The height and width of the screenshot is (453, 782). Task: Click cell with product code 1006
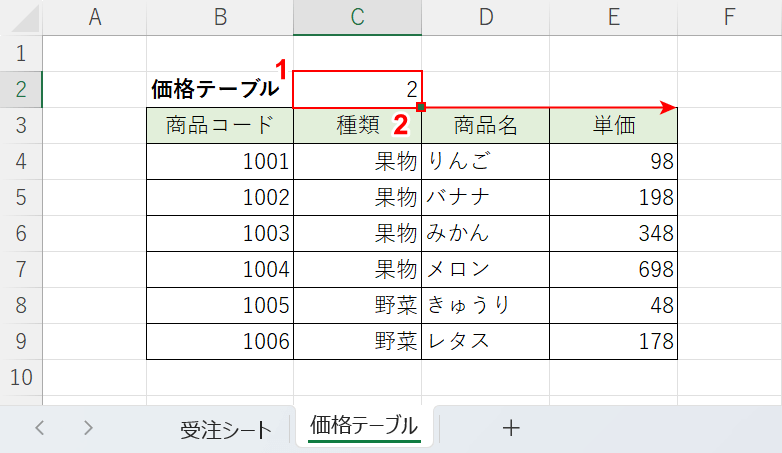(220, 341)
